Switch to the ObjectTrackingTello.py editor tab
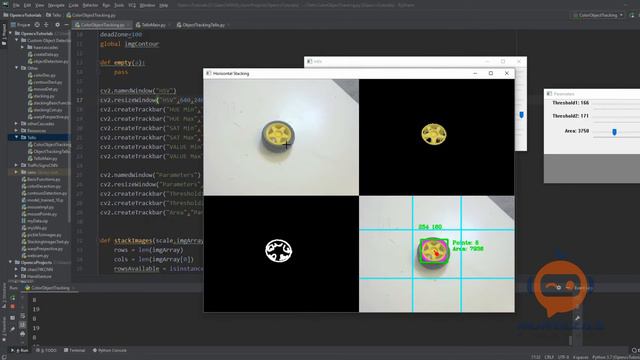Screen dimensions: 640x360 point(203,25)
